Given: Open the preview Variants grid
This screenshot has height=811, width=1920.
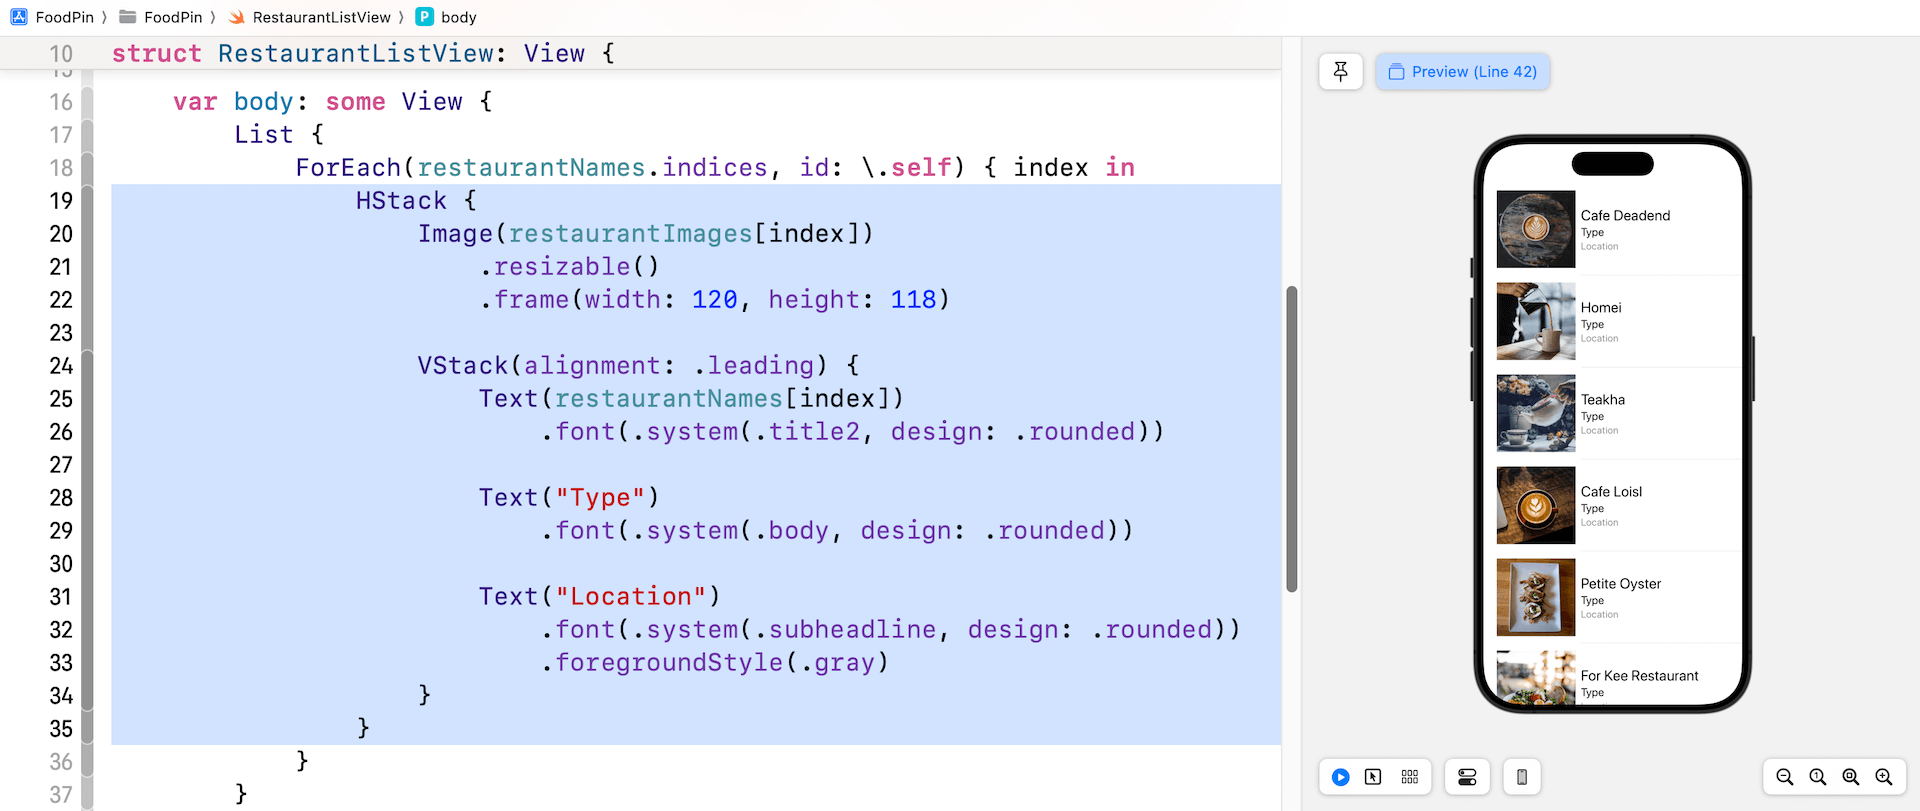Looking at the screenshot, I should [x=1409, y=777].
